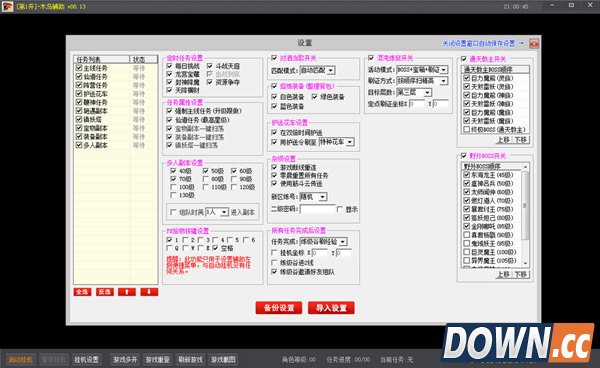Click the 通天教主BOSS顺序 list header
This screenshot has height=368, width=600.
click(x=496, y=70)
